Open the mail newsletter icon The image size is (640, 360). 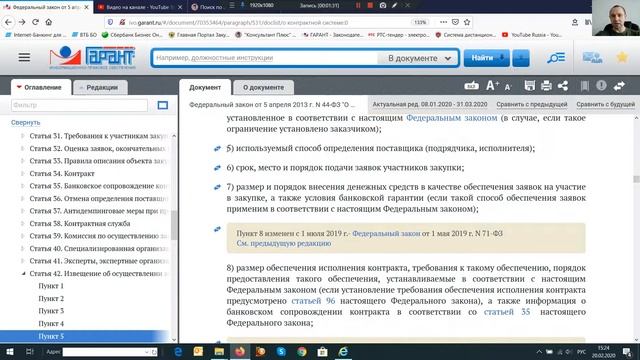592,58
